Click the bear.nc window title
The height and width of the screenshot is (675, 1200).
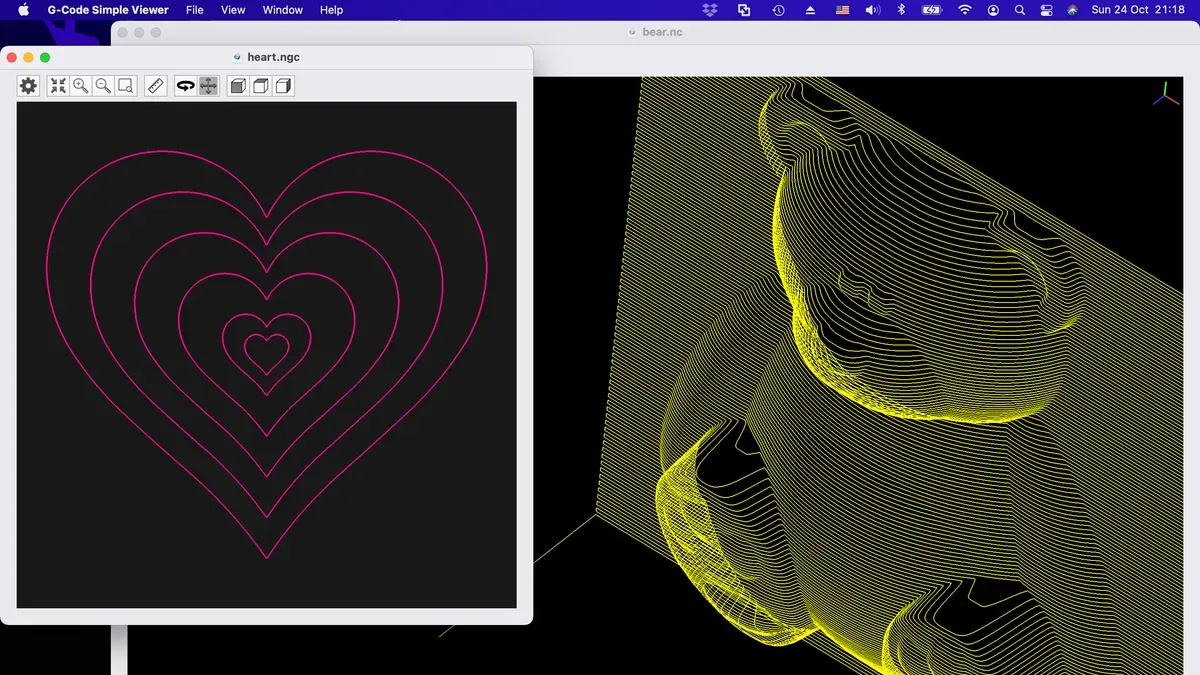pyautogui.click(x=662, y=32)
